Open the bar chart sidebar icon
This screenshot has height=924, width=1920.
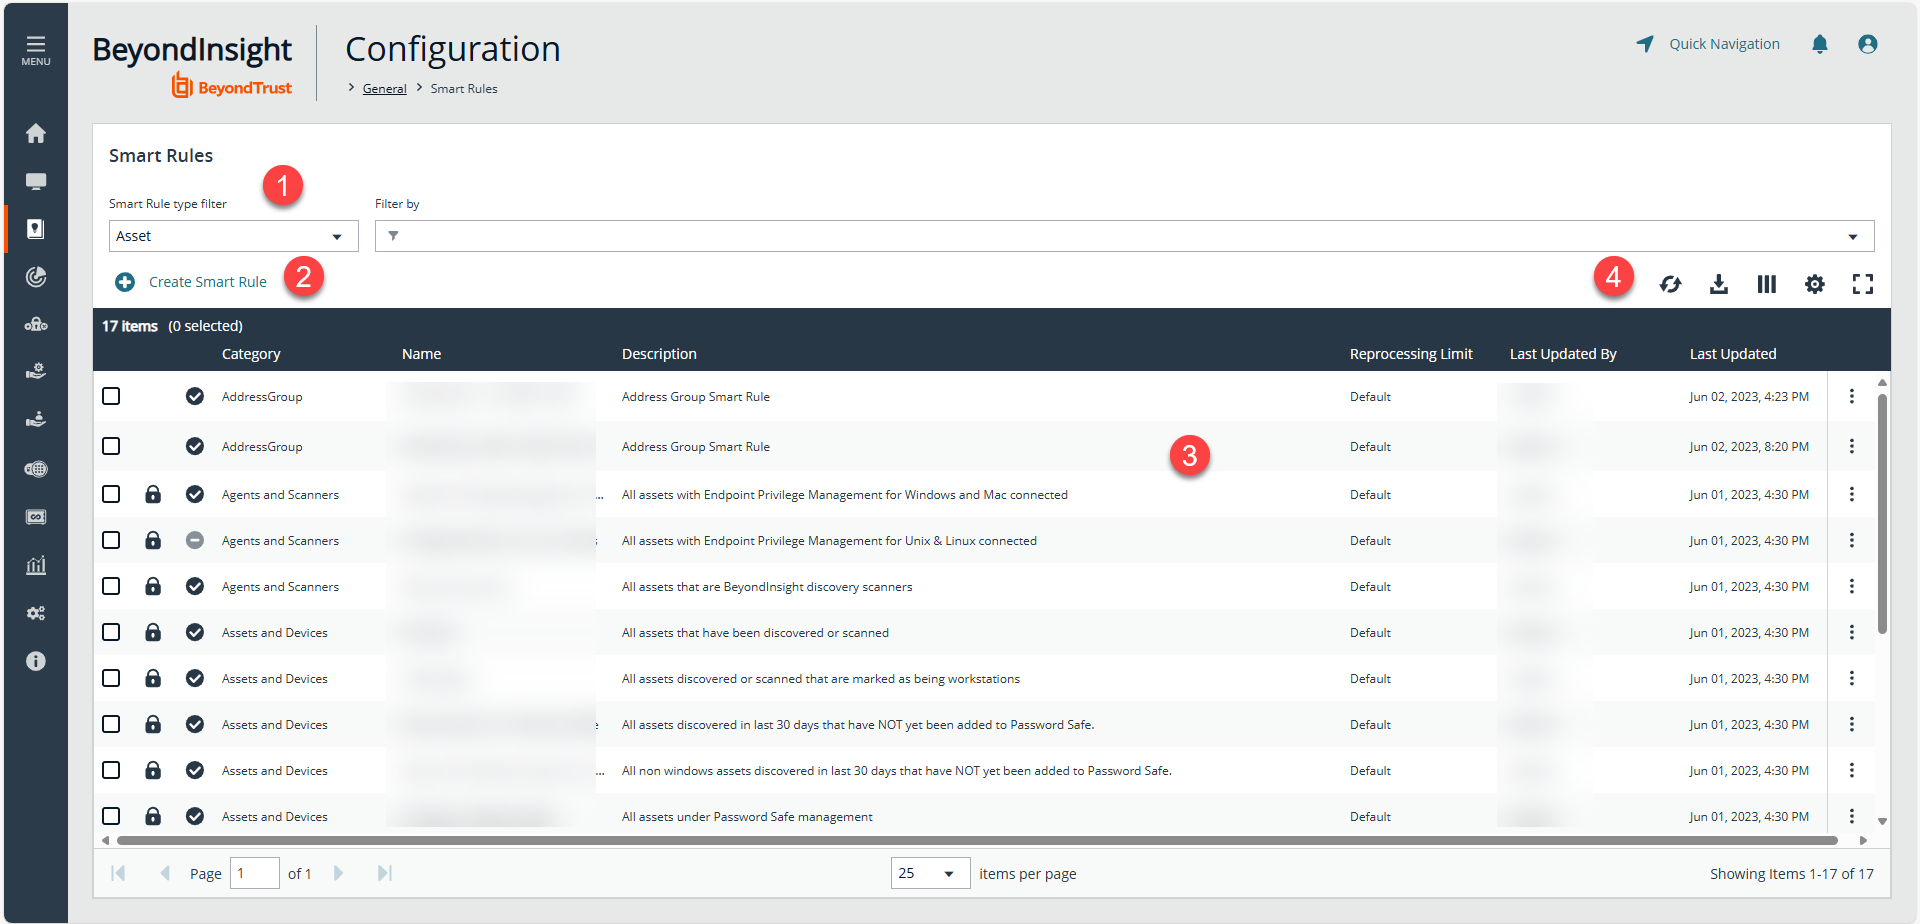36,565
